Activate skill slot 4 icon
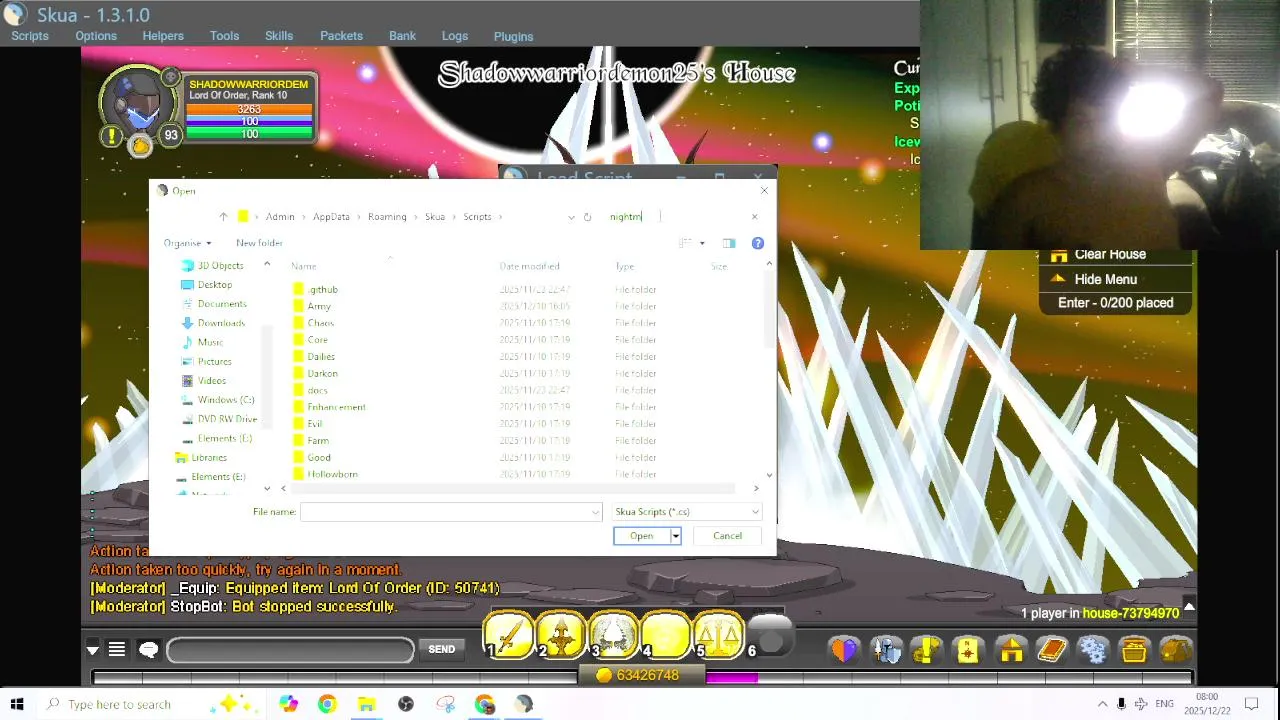 pos(666,636)
